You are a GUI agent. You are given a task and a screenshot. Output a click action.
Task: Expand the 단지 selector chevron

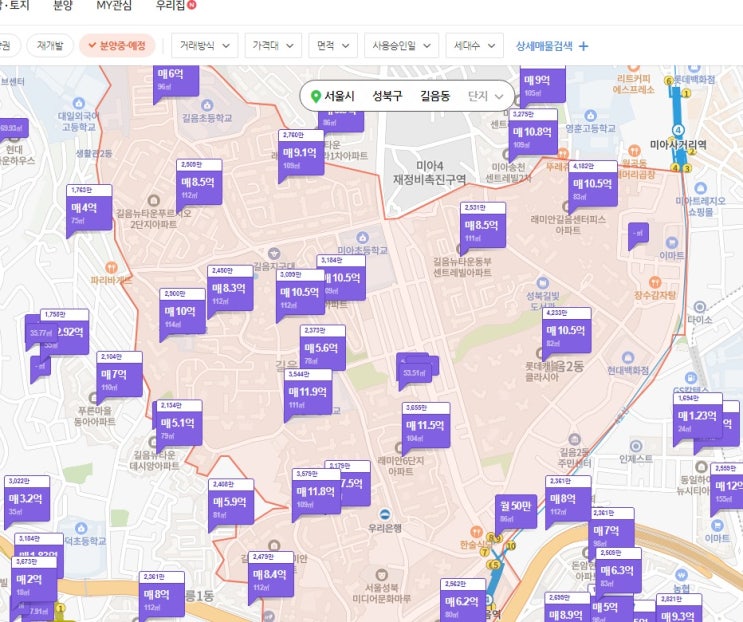point(498,97)
